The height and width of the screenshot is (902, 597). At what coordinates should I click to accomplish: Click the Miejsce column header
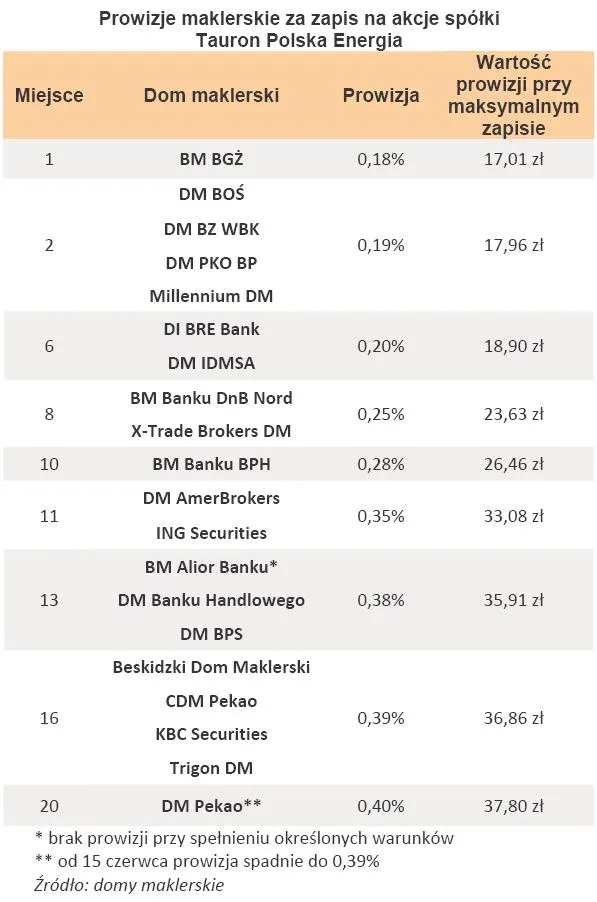[49, 95]
